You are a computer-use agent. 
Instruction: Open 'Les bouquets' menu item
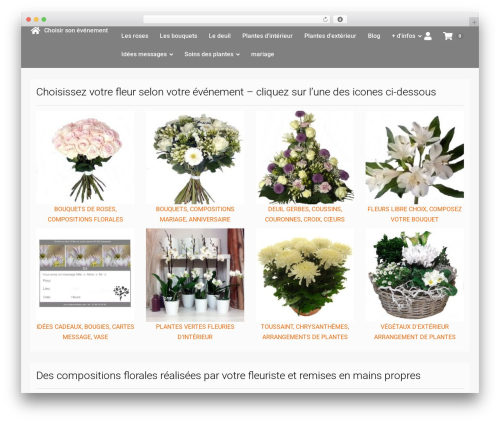tap(178, 36)
